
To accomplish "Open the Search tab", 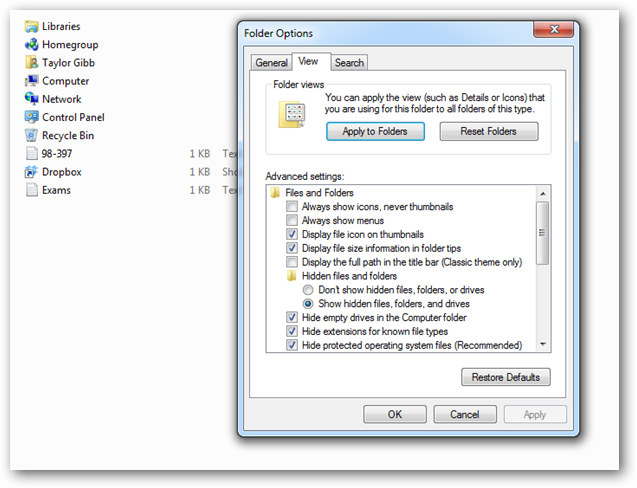I will (349, 63).
